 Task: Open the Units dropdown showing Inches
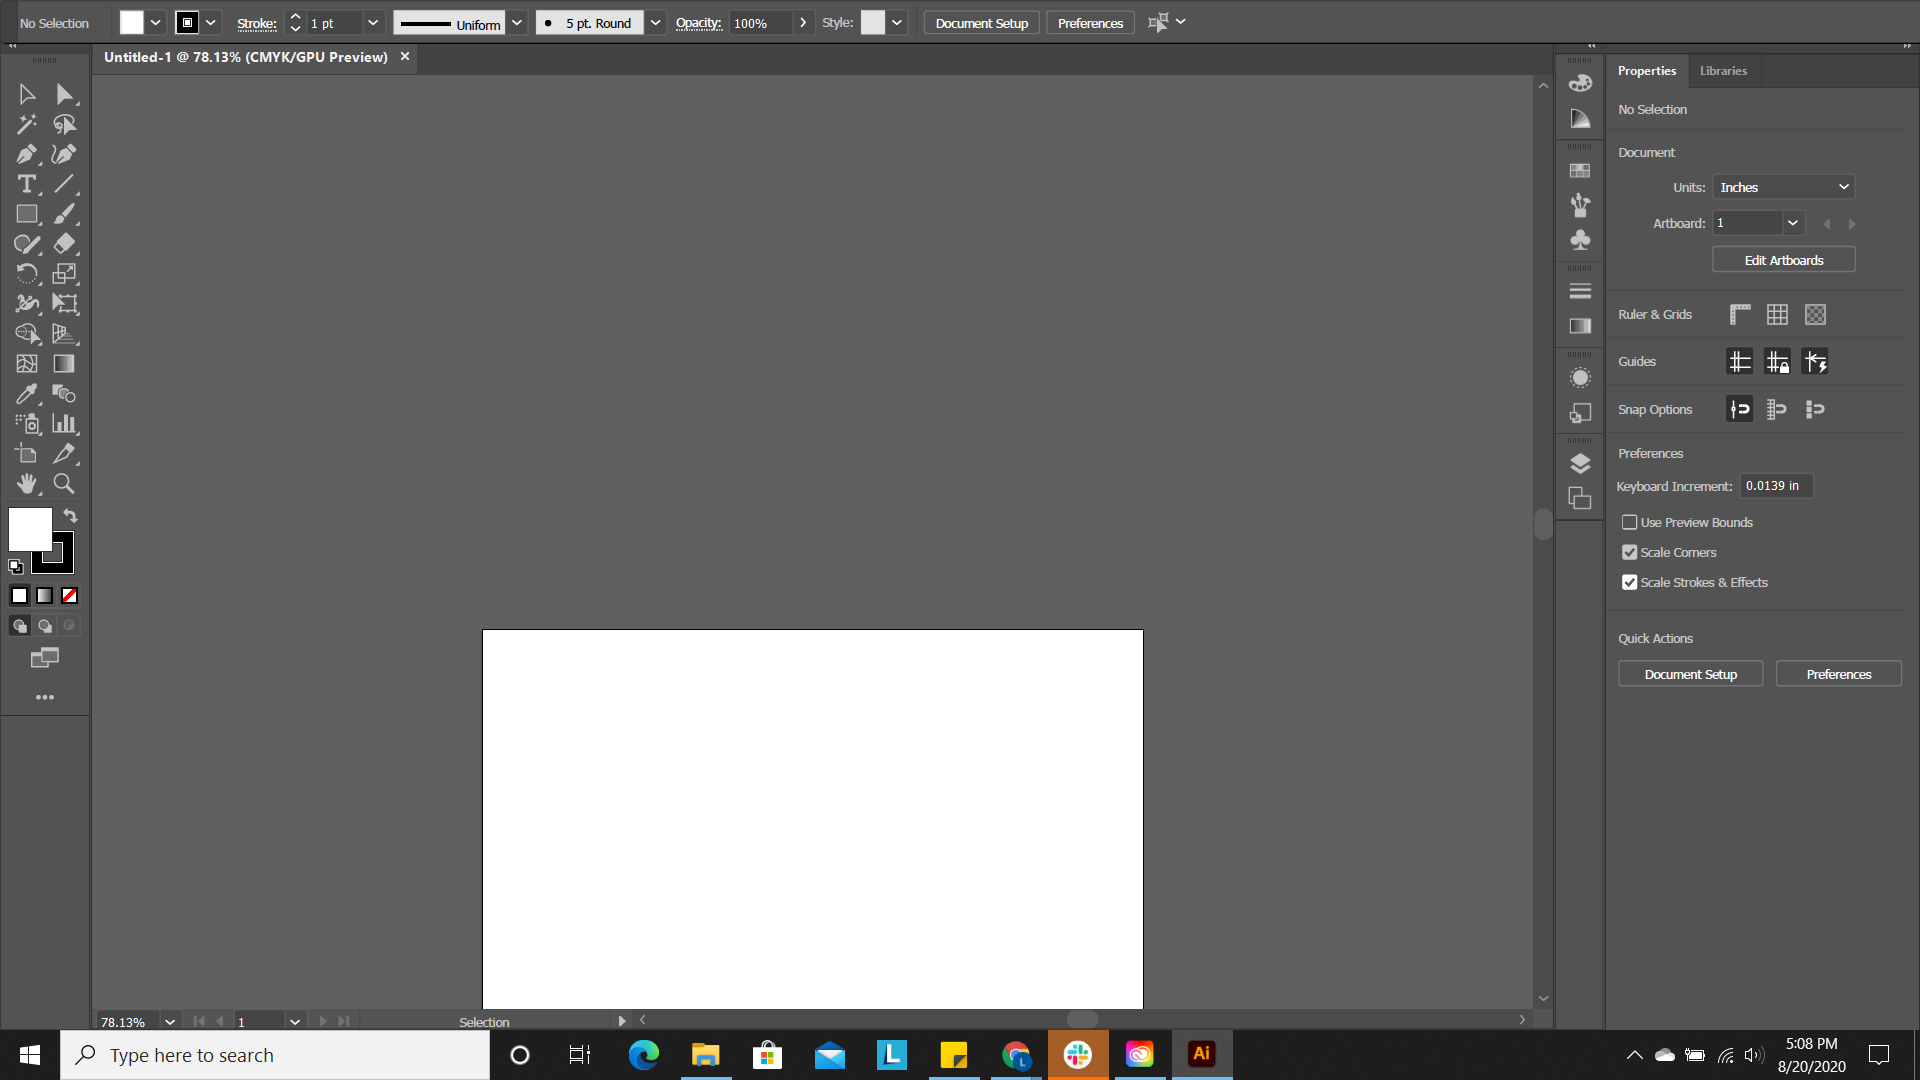1784,187
